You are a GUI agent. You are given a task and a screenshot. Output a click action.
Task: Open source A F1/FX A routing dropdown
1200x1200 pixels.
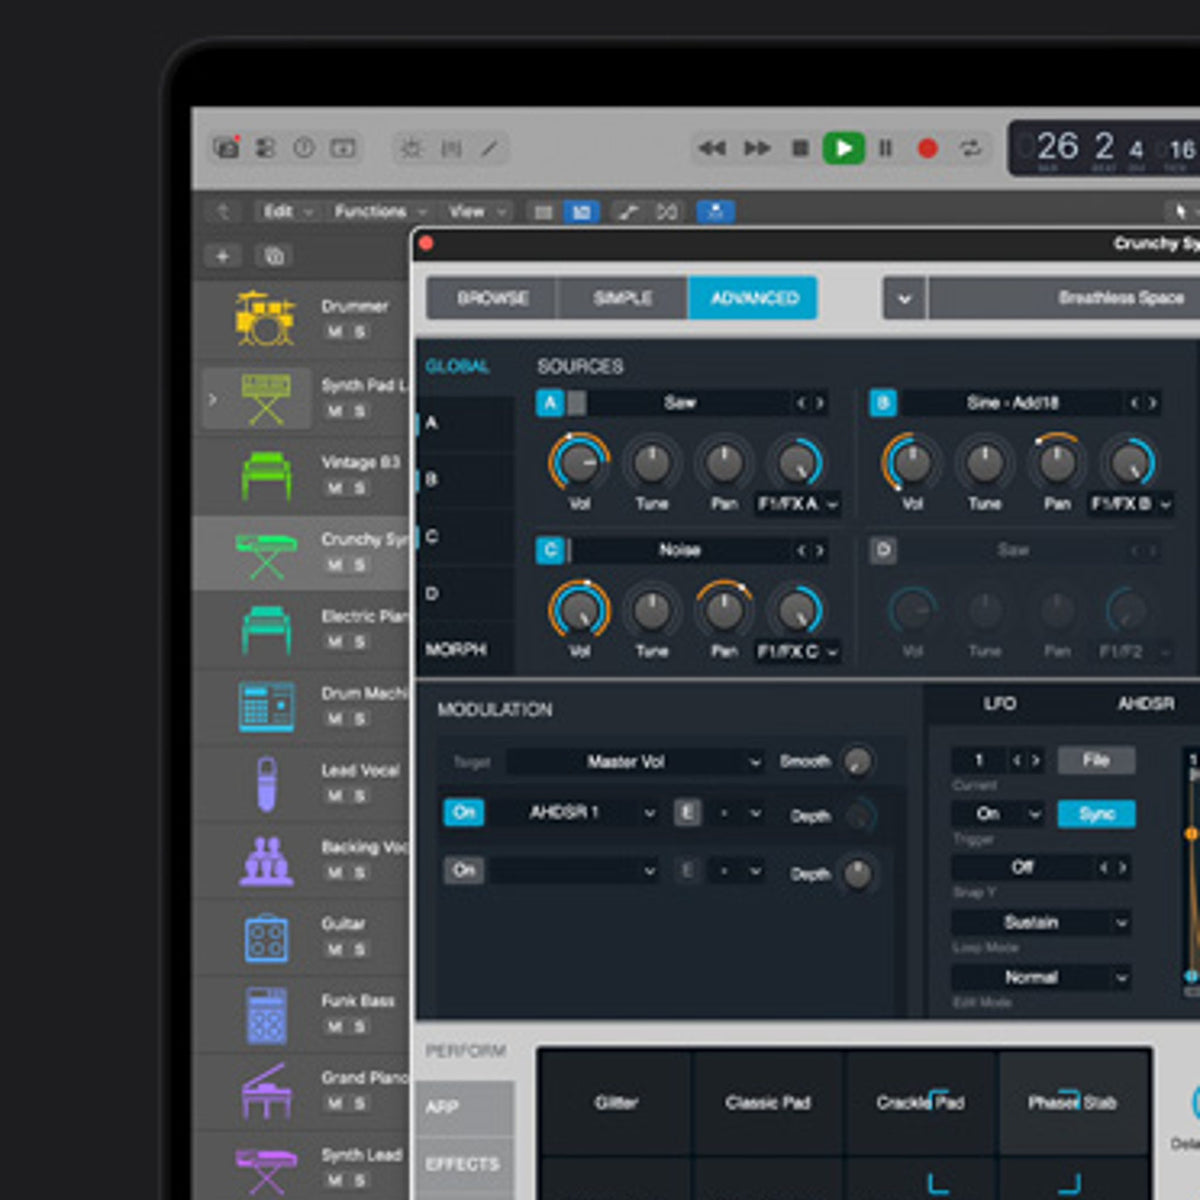click(797, 504)
